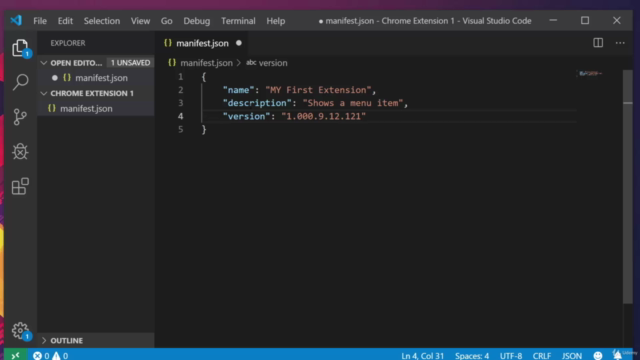
Task: Collapse the Open Editors section
Action: [44, 63]
